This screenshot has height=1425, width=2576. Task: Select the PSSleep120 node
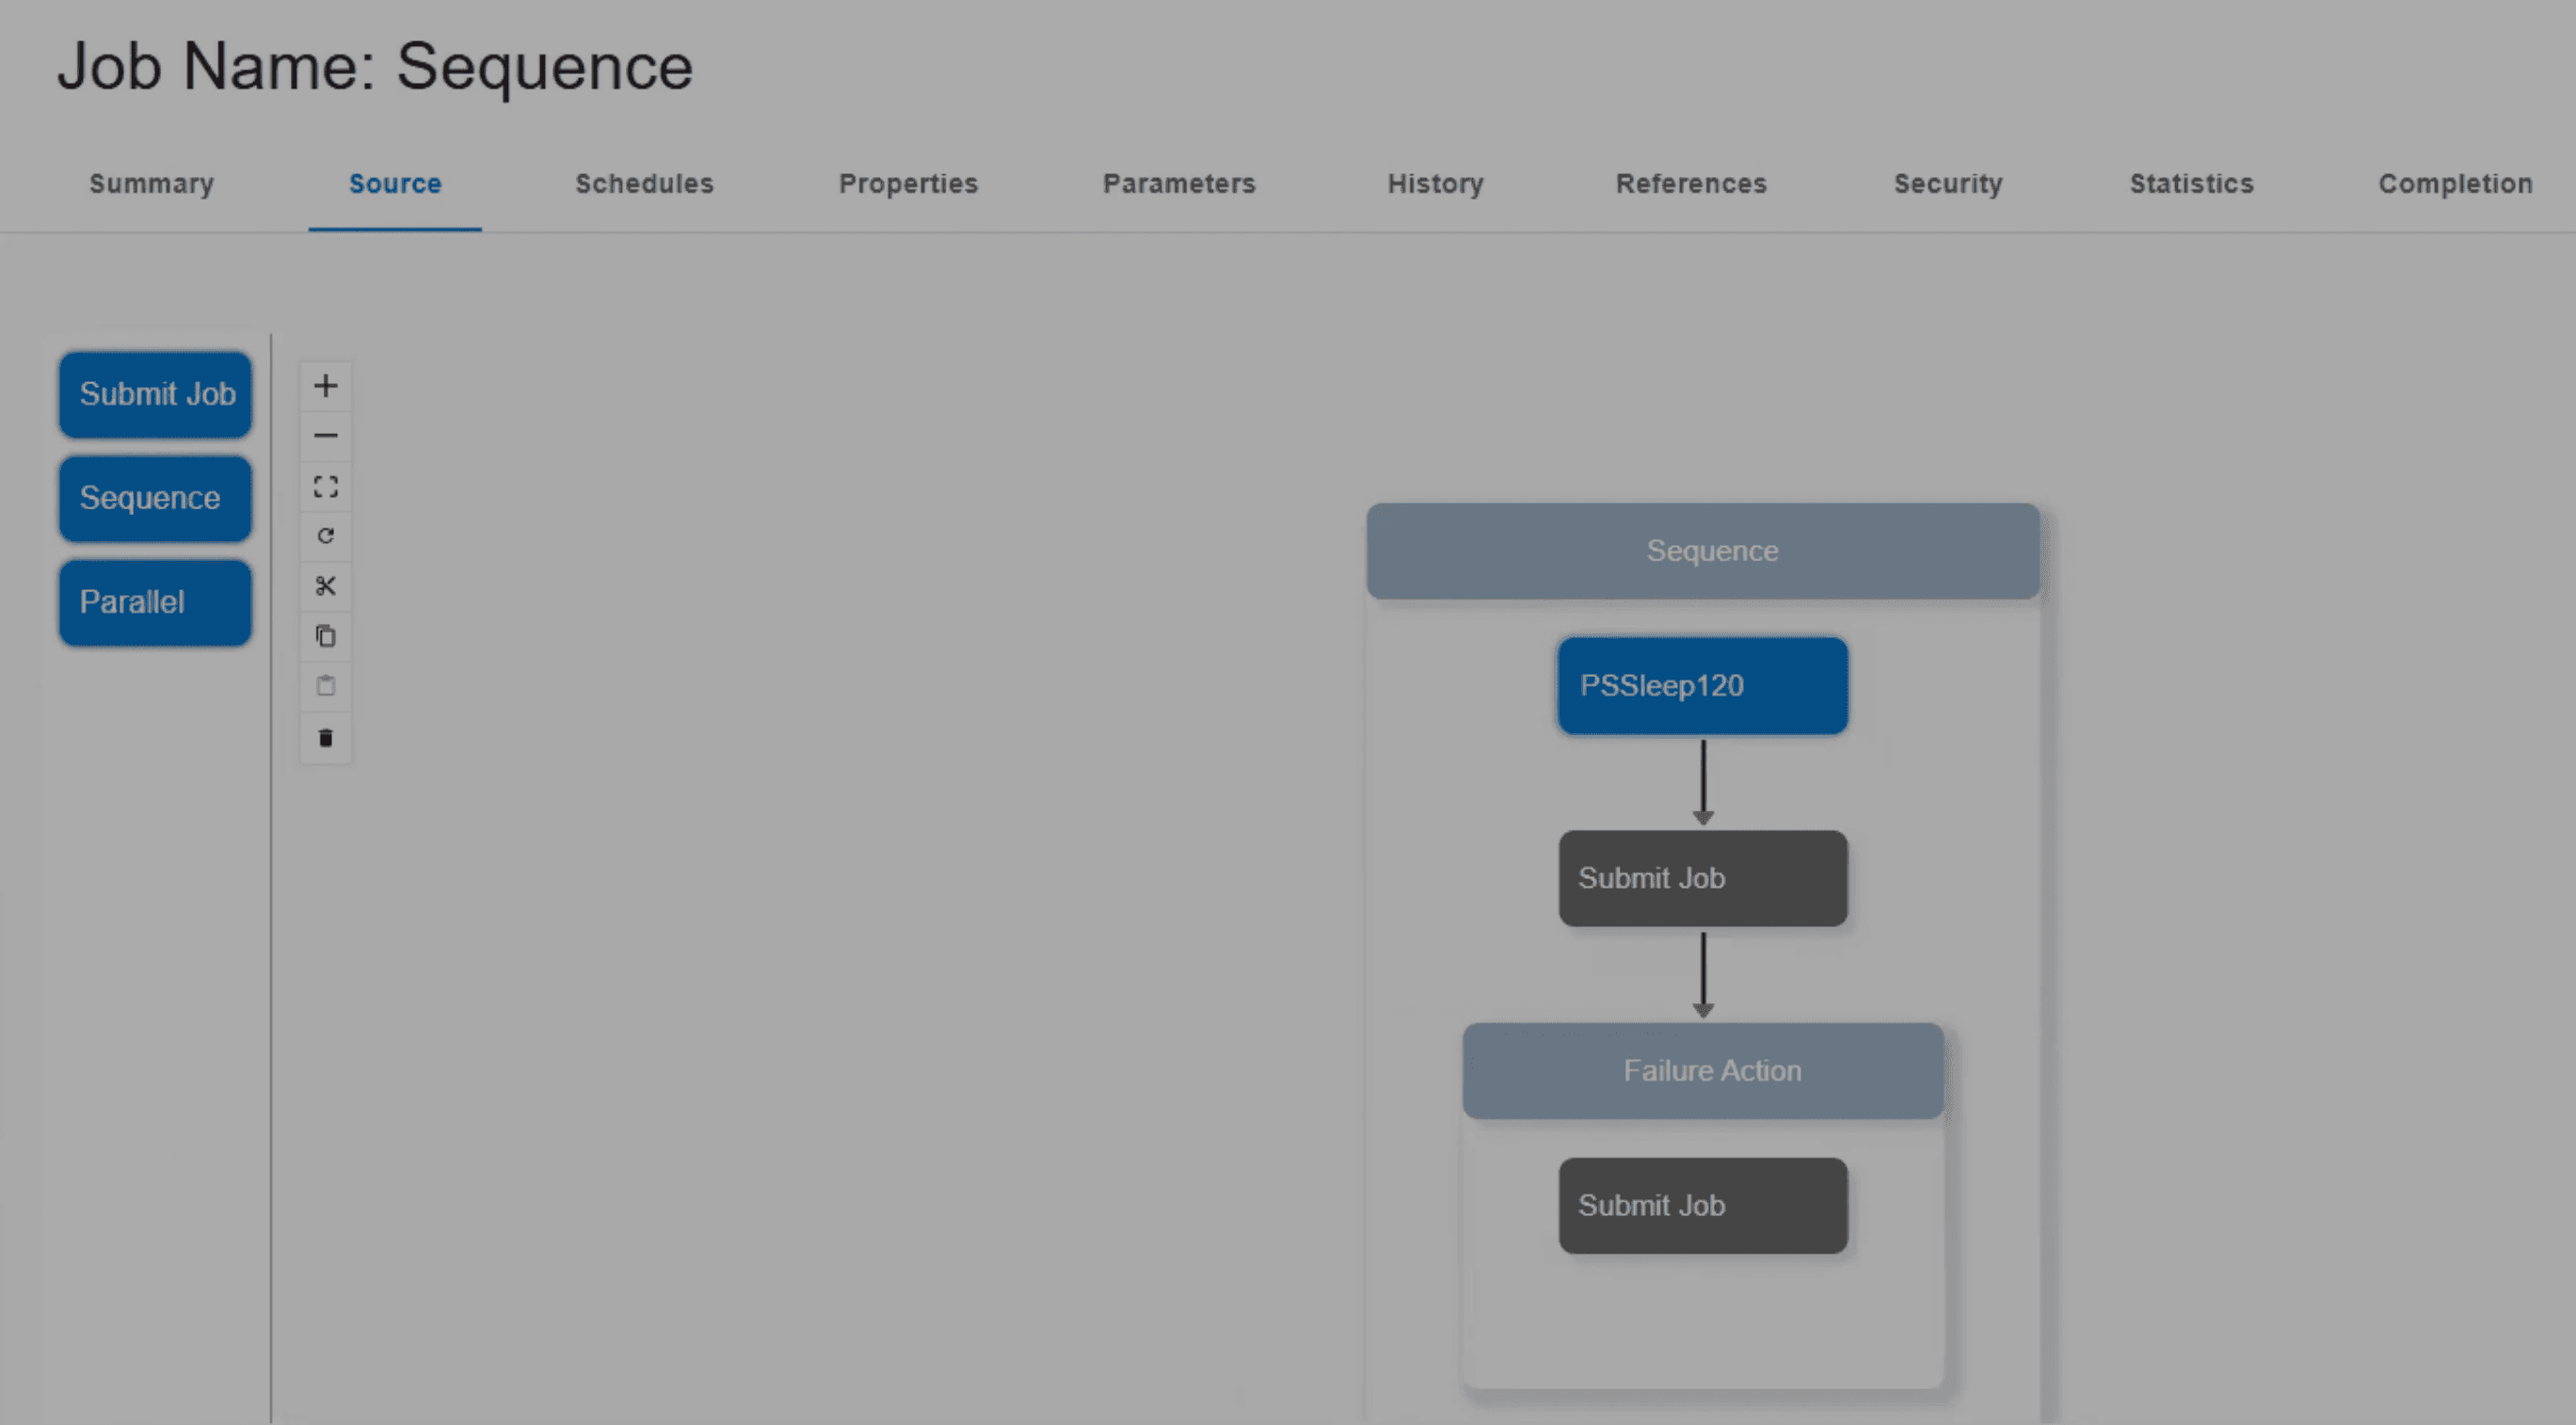pyautogui.click(x=1702, y=686)
